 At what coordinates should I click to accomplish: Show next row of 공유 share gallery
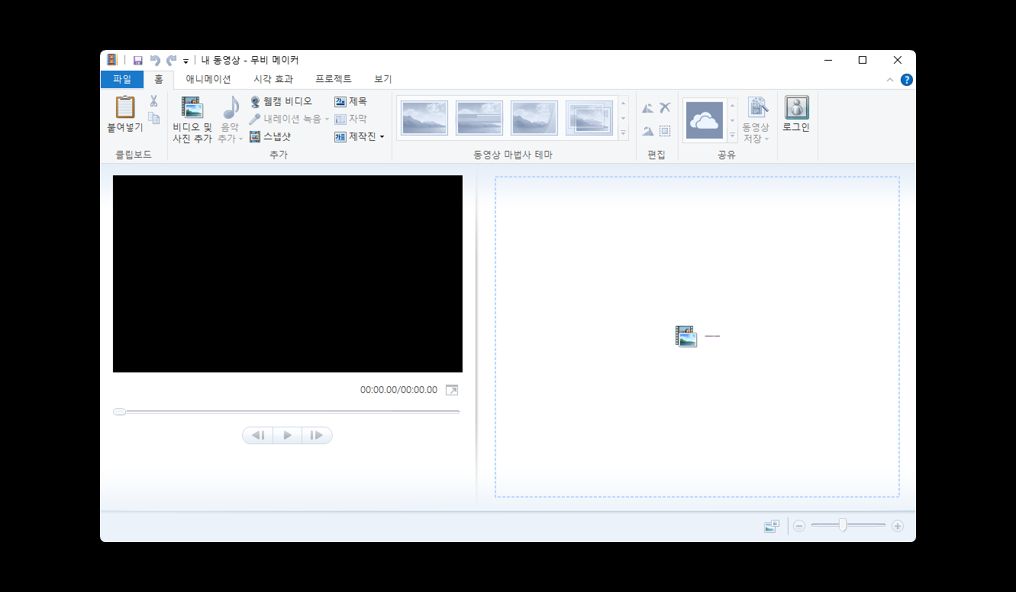pyautogui.click(x=732, y=120)
